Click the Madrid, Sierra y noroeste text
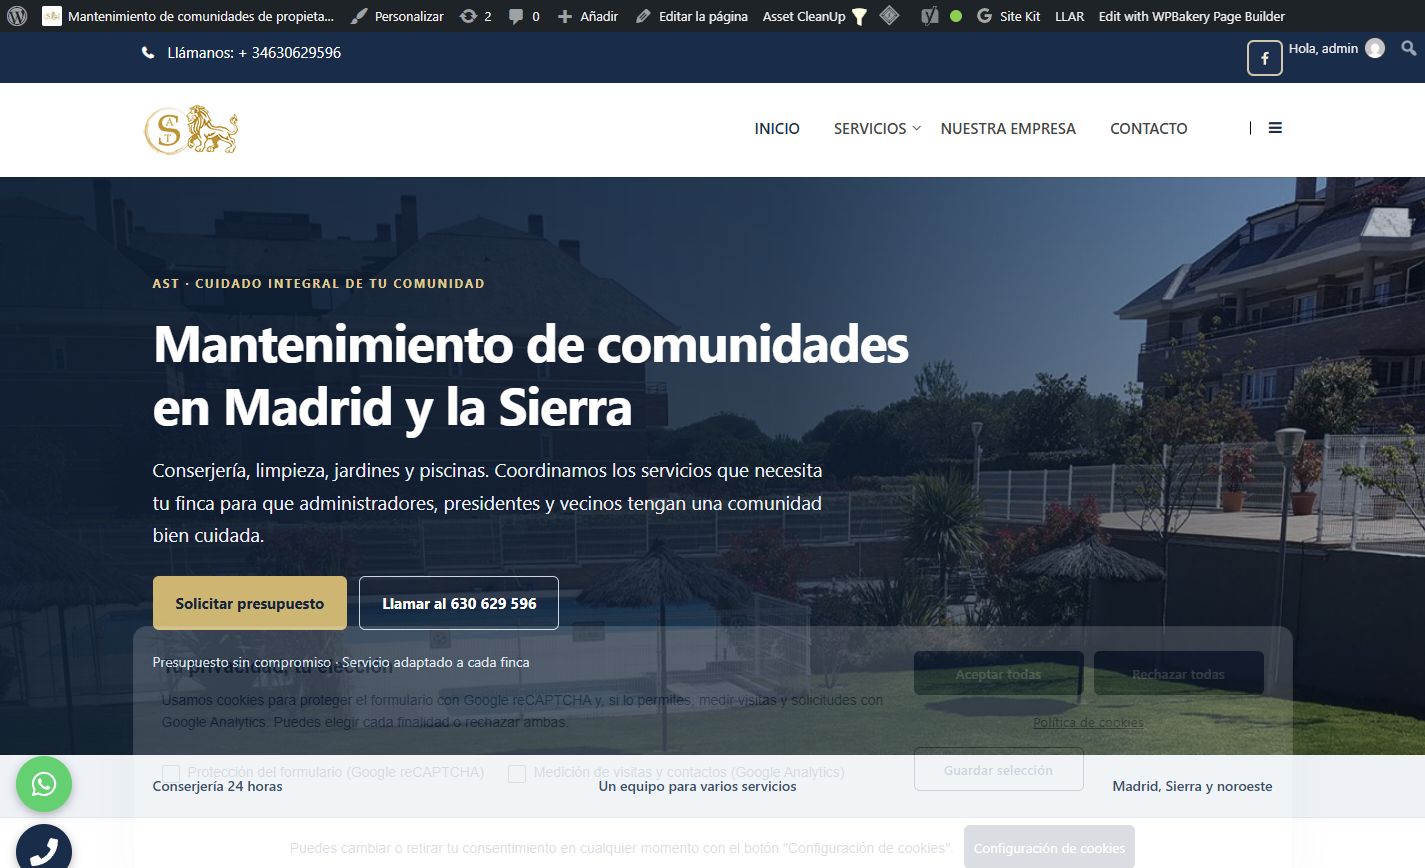This screenshot has height=868, width=1425. click(1192, 786)
